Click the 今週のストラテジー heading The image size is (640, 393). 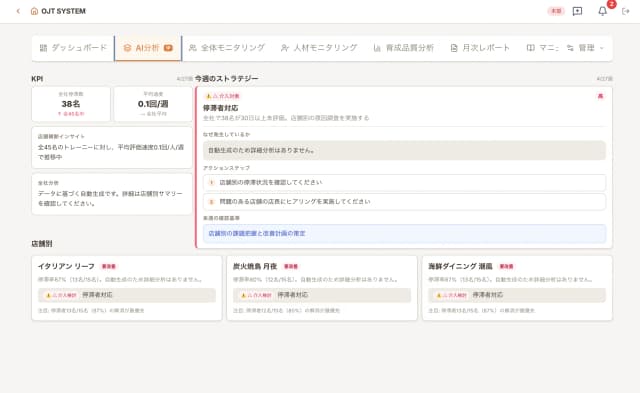pos(226,78)
